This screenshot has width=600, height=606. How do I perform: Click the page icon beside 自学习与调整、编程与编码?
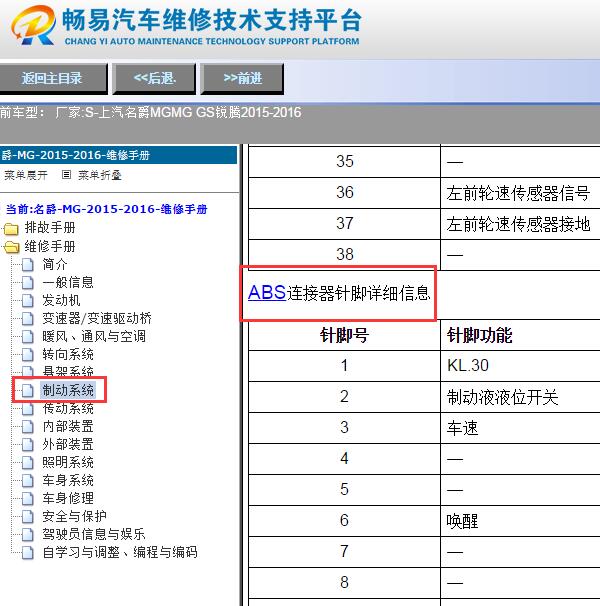pyautogui.click(x=27, y=552)
